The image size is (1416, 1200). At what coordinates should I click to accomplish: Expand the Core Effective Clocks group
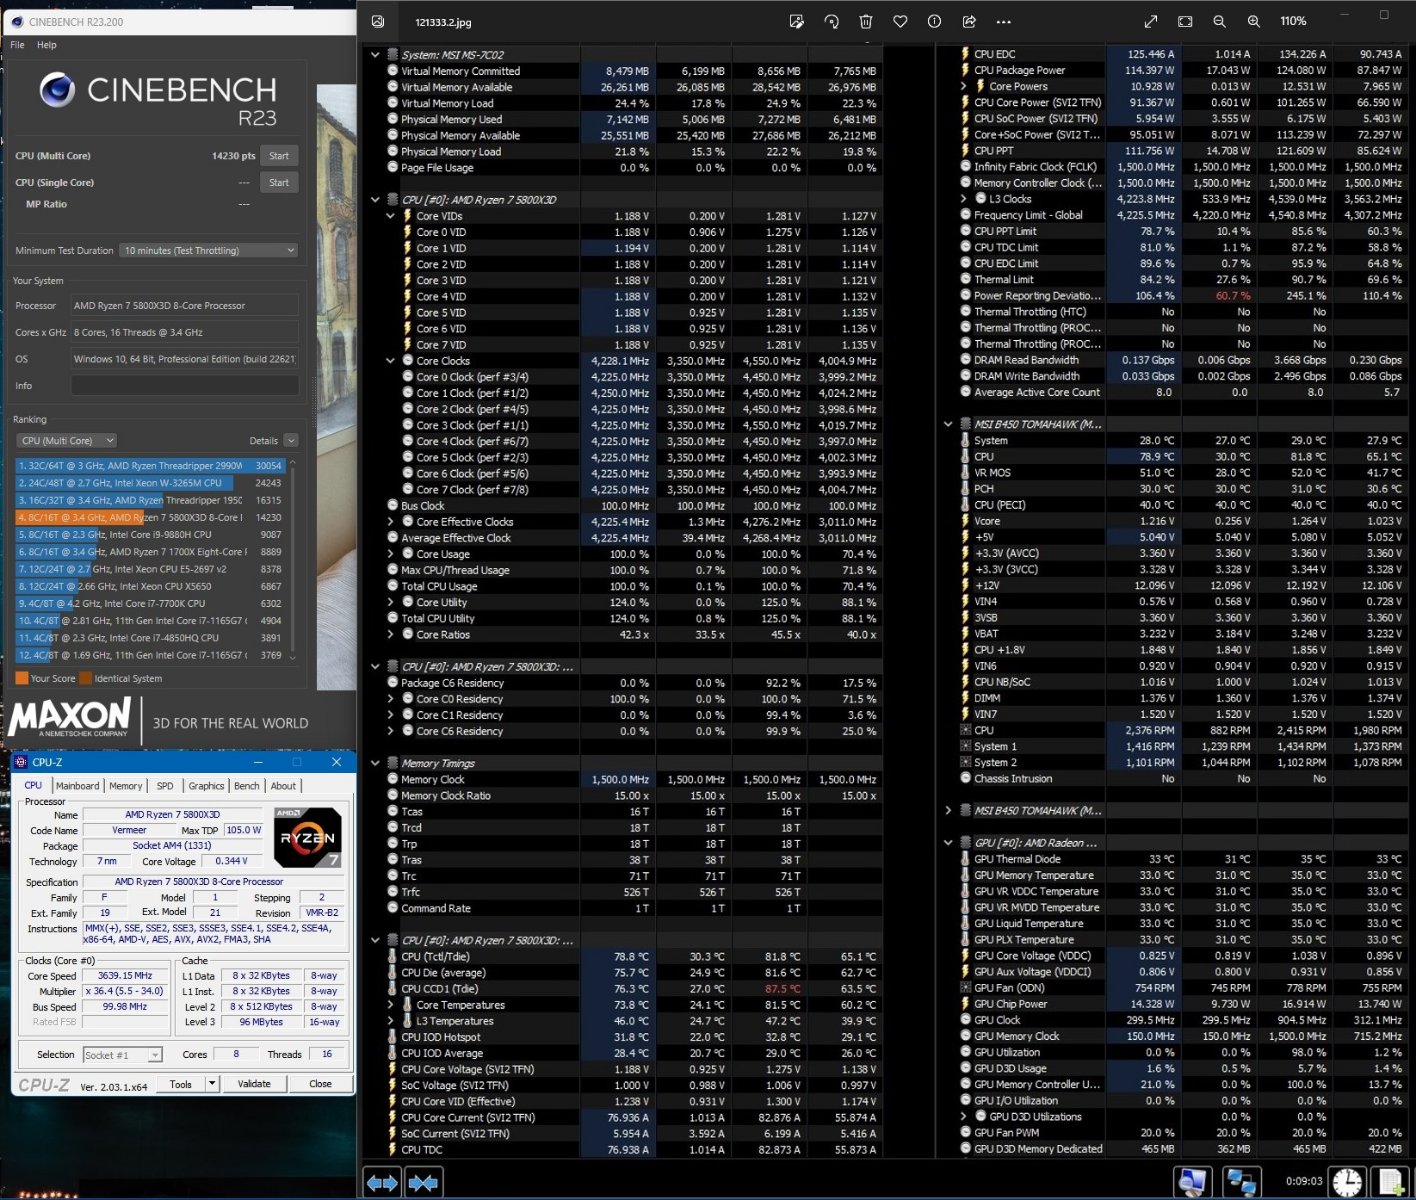391,522
